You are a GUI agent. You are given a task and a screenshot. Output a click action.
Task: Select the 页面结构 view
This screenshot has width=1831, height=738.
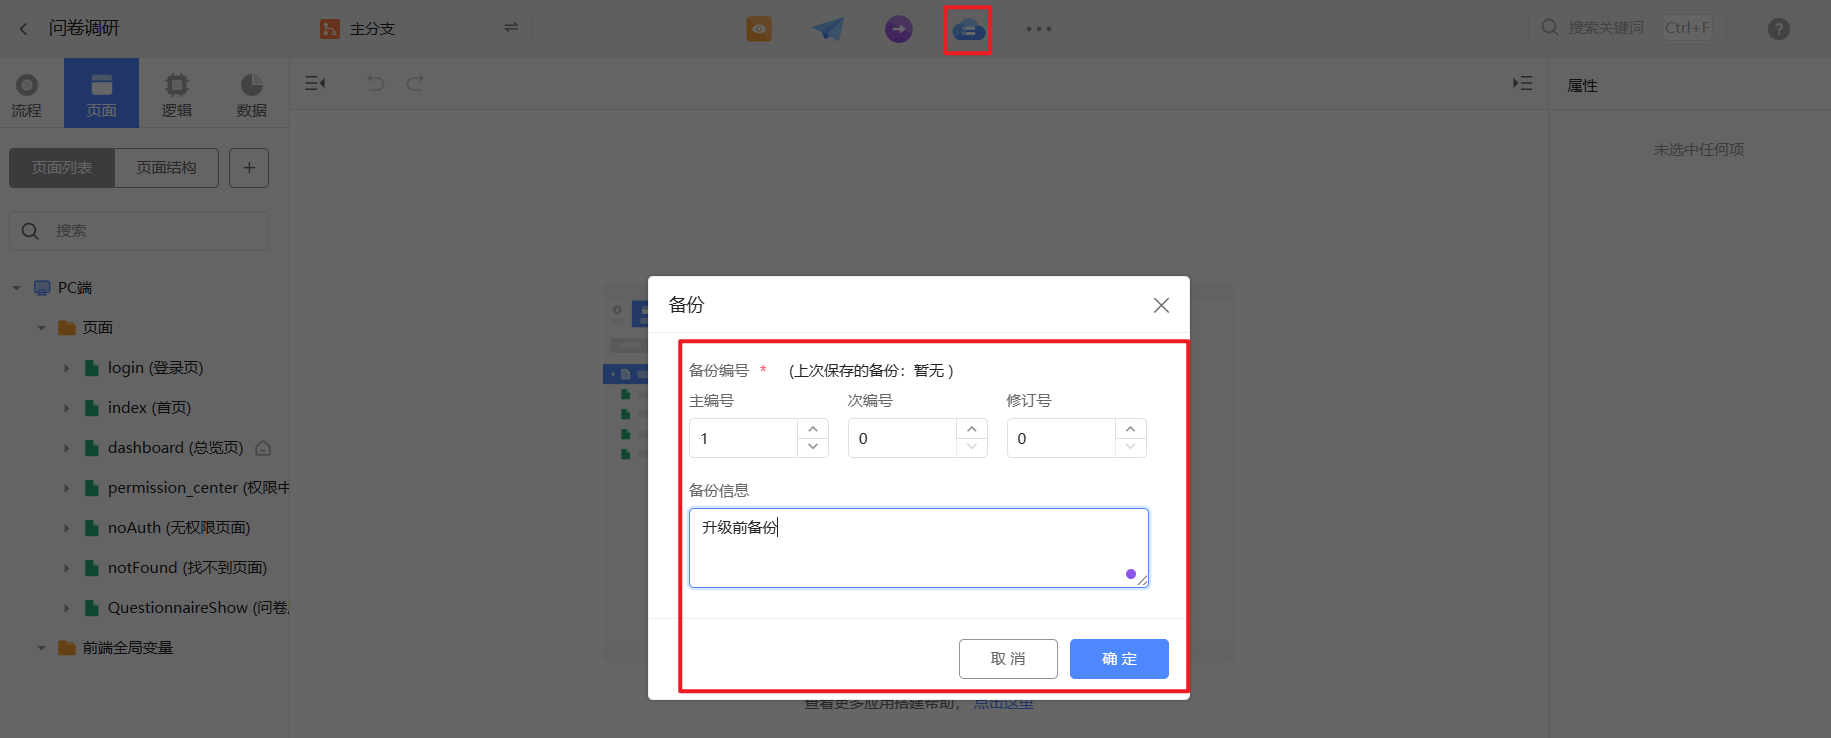pos(167,168)
